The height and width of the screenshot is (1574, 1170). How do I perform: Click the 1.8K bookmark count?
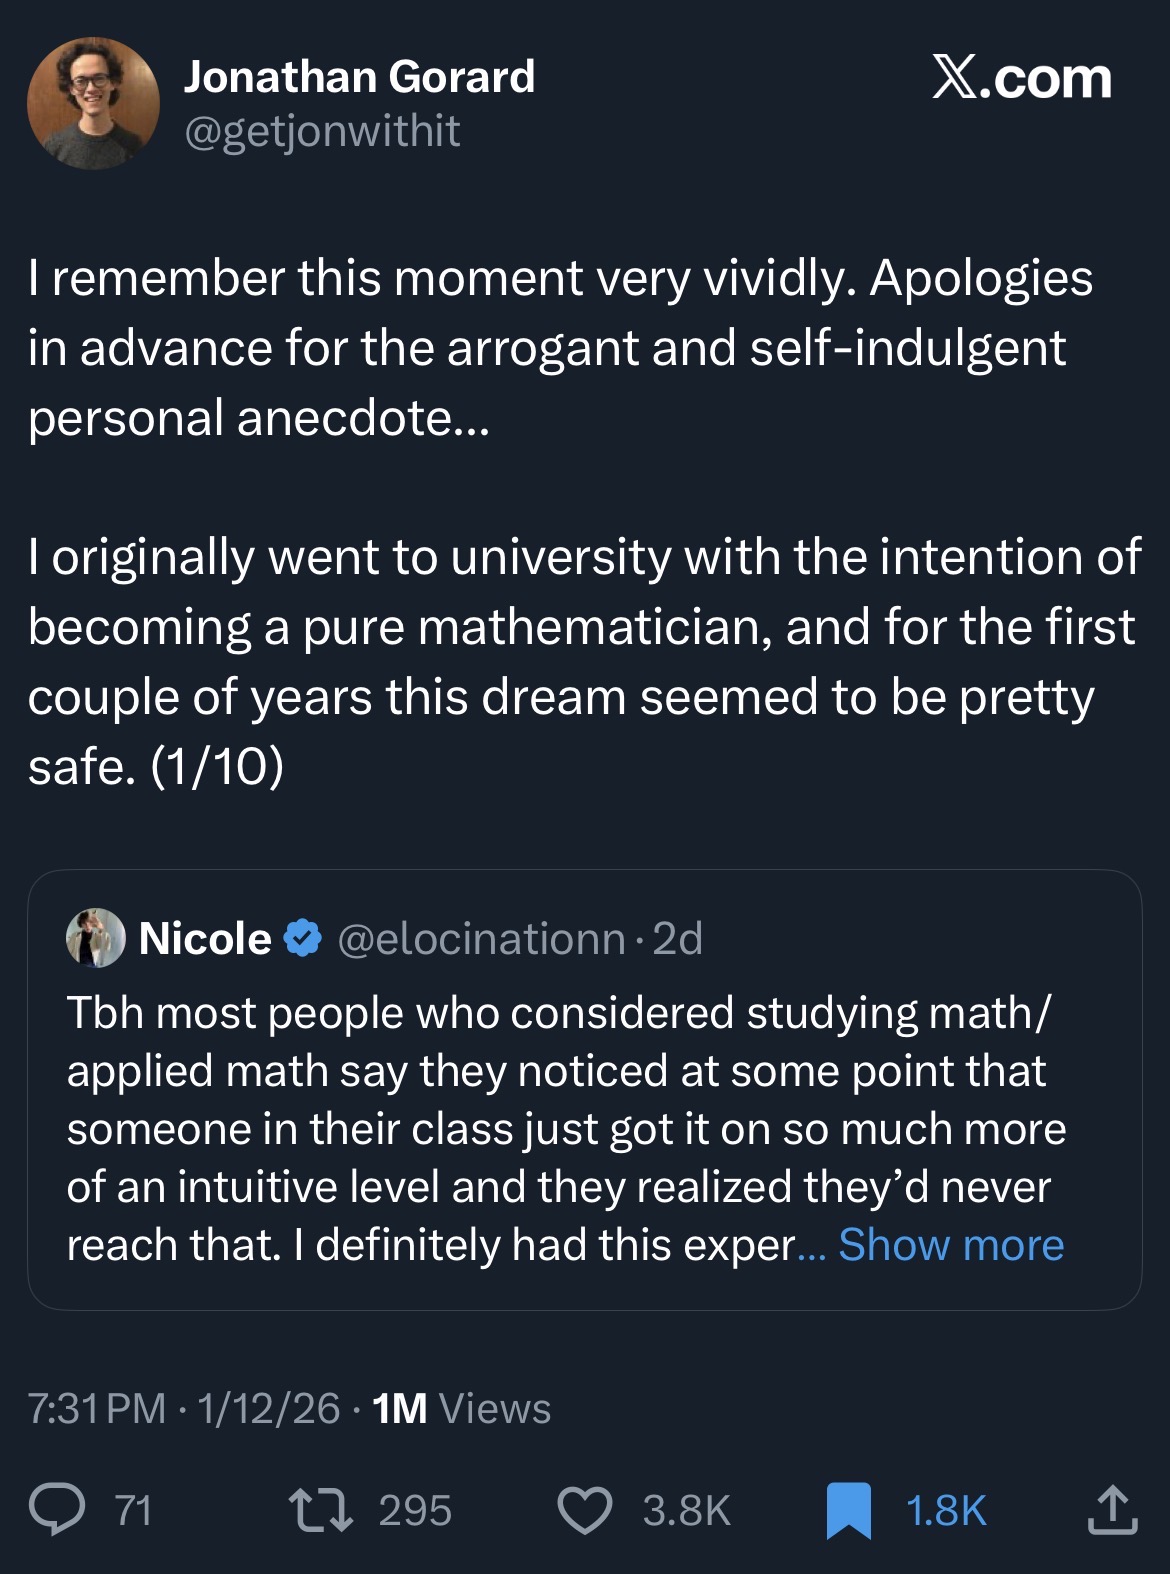(946, 1510)
